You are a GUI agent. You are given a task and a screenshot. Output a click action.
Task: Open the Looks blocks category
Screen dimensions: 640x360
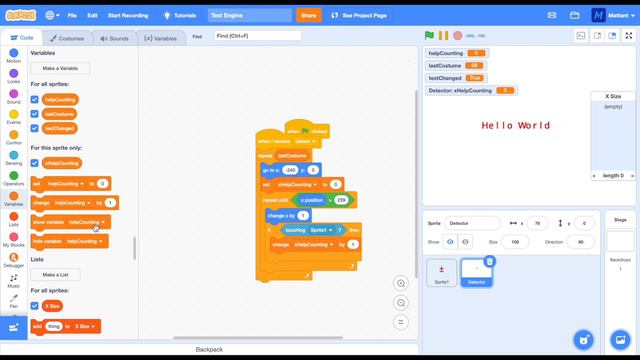13,76
